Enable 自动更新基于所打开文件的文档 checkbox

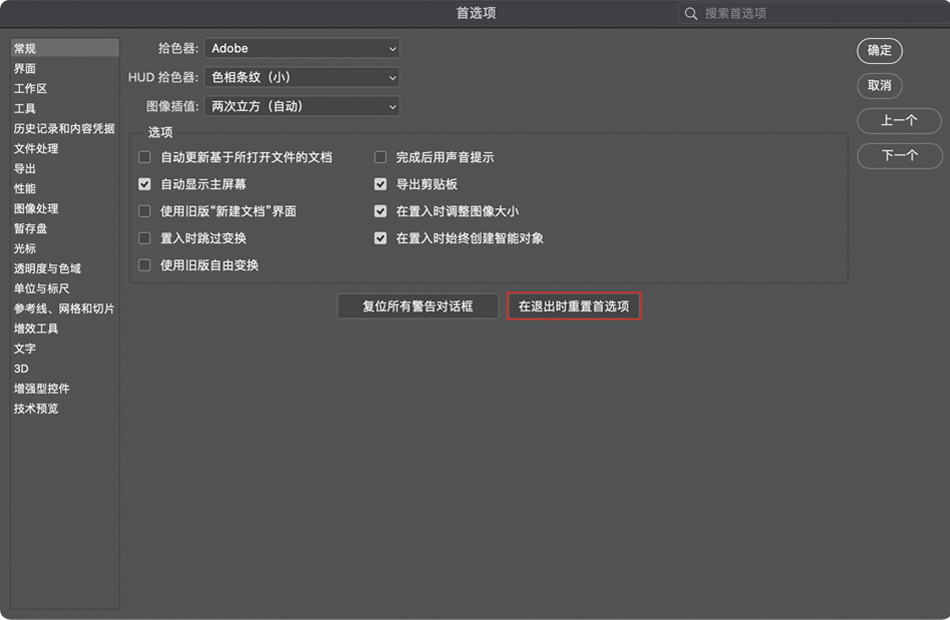coord(144,158)
